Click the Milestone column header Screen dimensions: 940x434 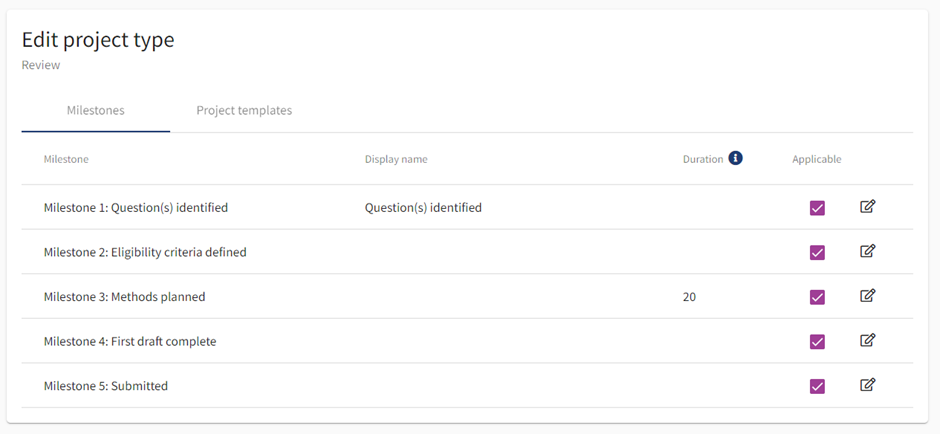[x=66, y=159]
